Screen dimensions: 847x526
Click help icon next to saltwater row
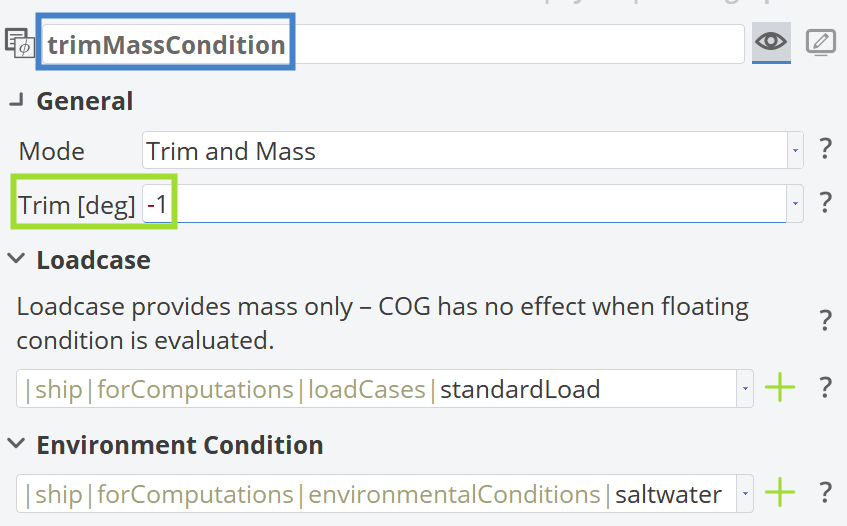point(825,493)
